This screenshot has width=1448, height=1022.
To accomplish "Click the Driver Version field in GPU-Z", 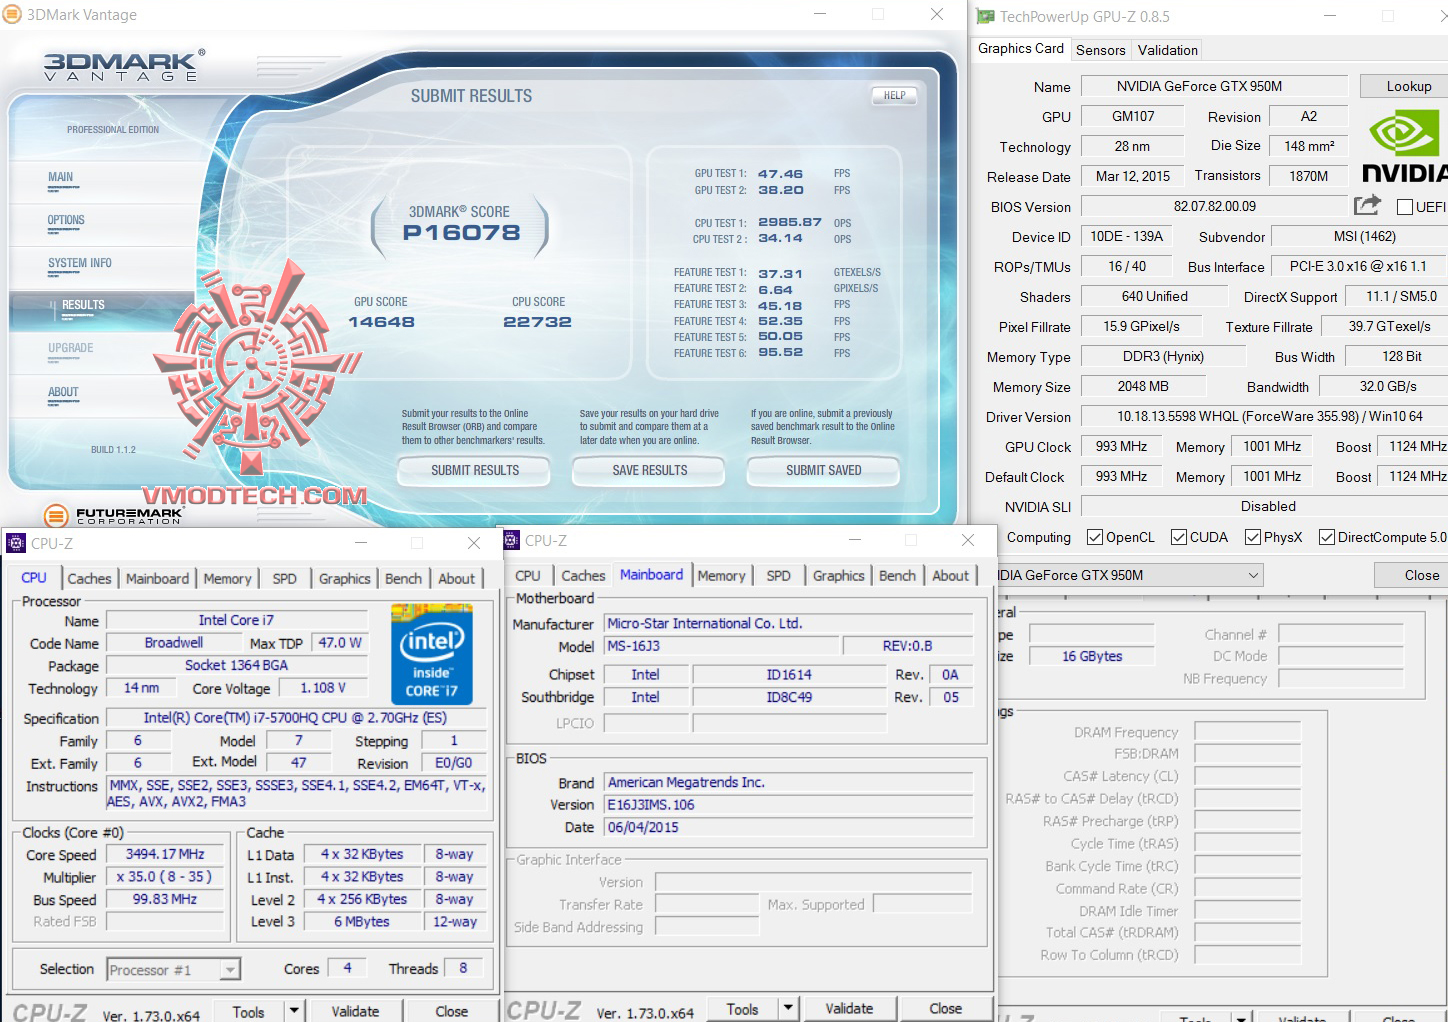I will (x=1264, y=416).
